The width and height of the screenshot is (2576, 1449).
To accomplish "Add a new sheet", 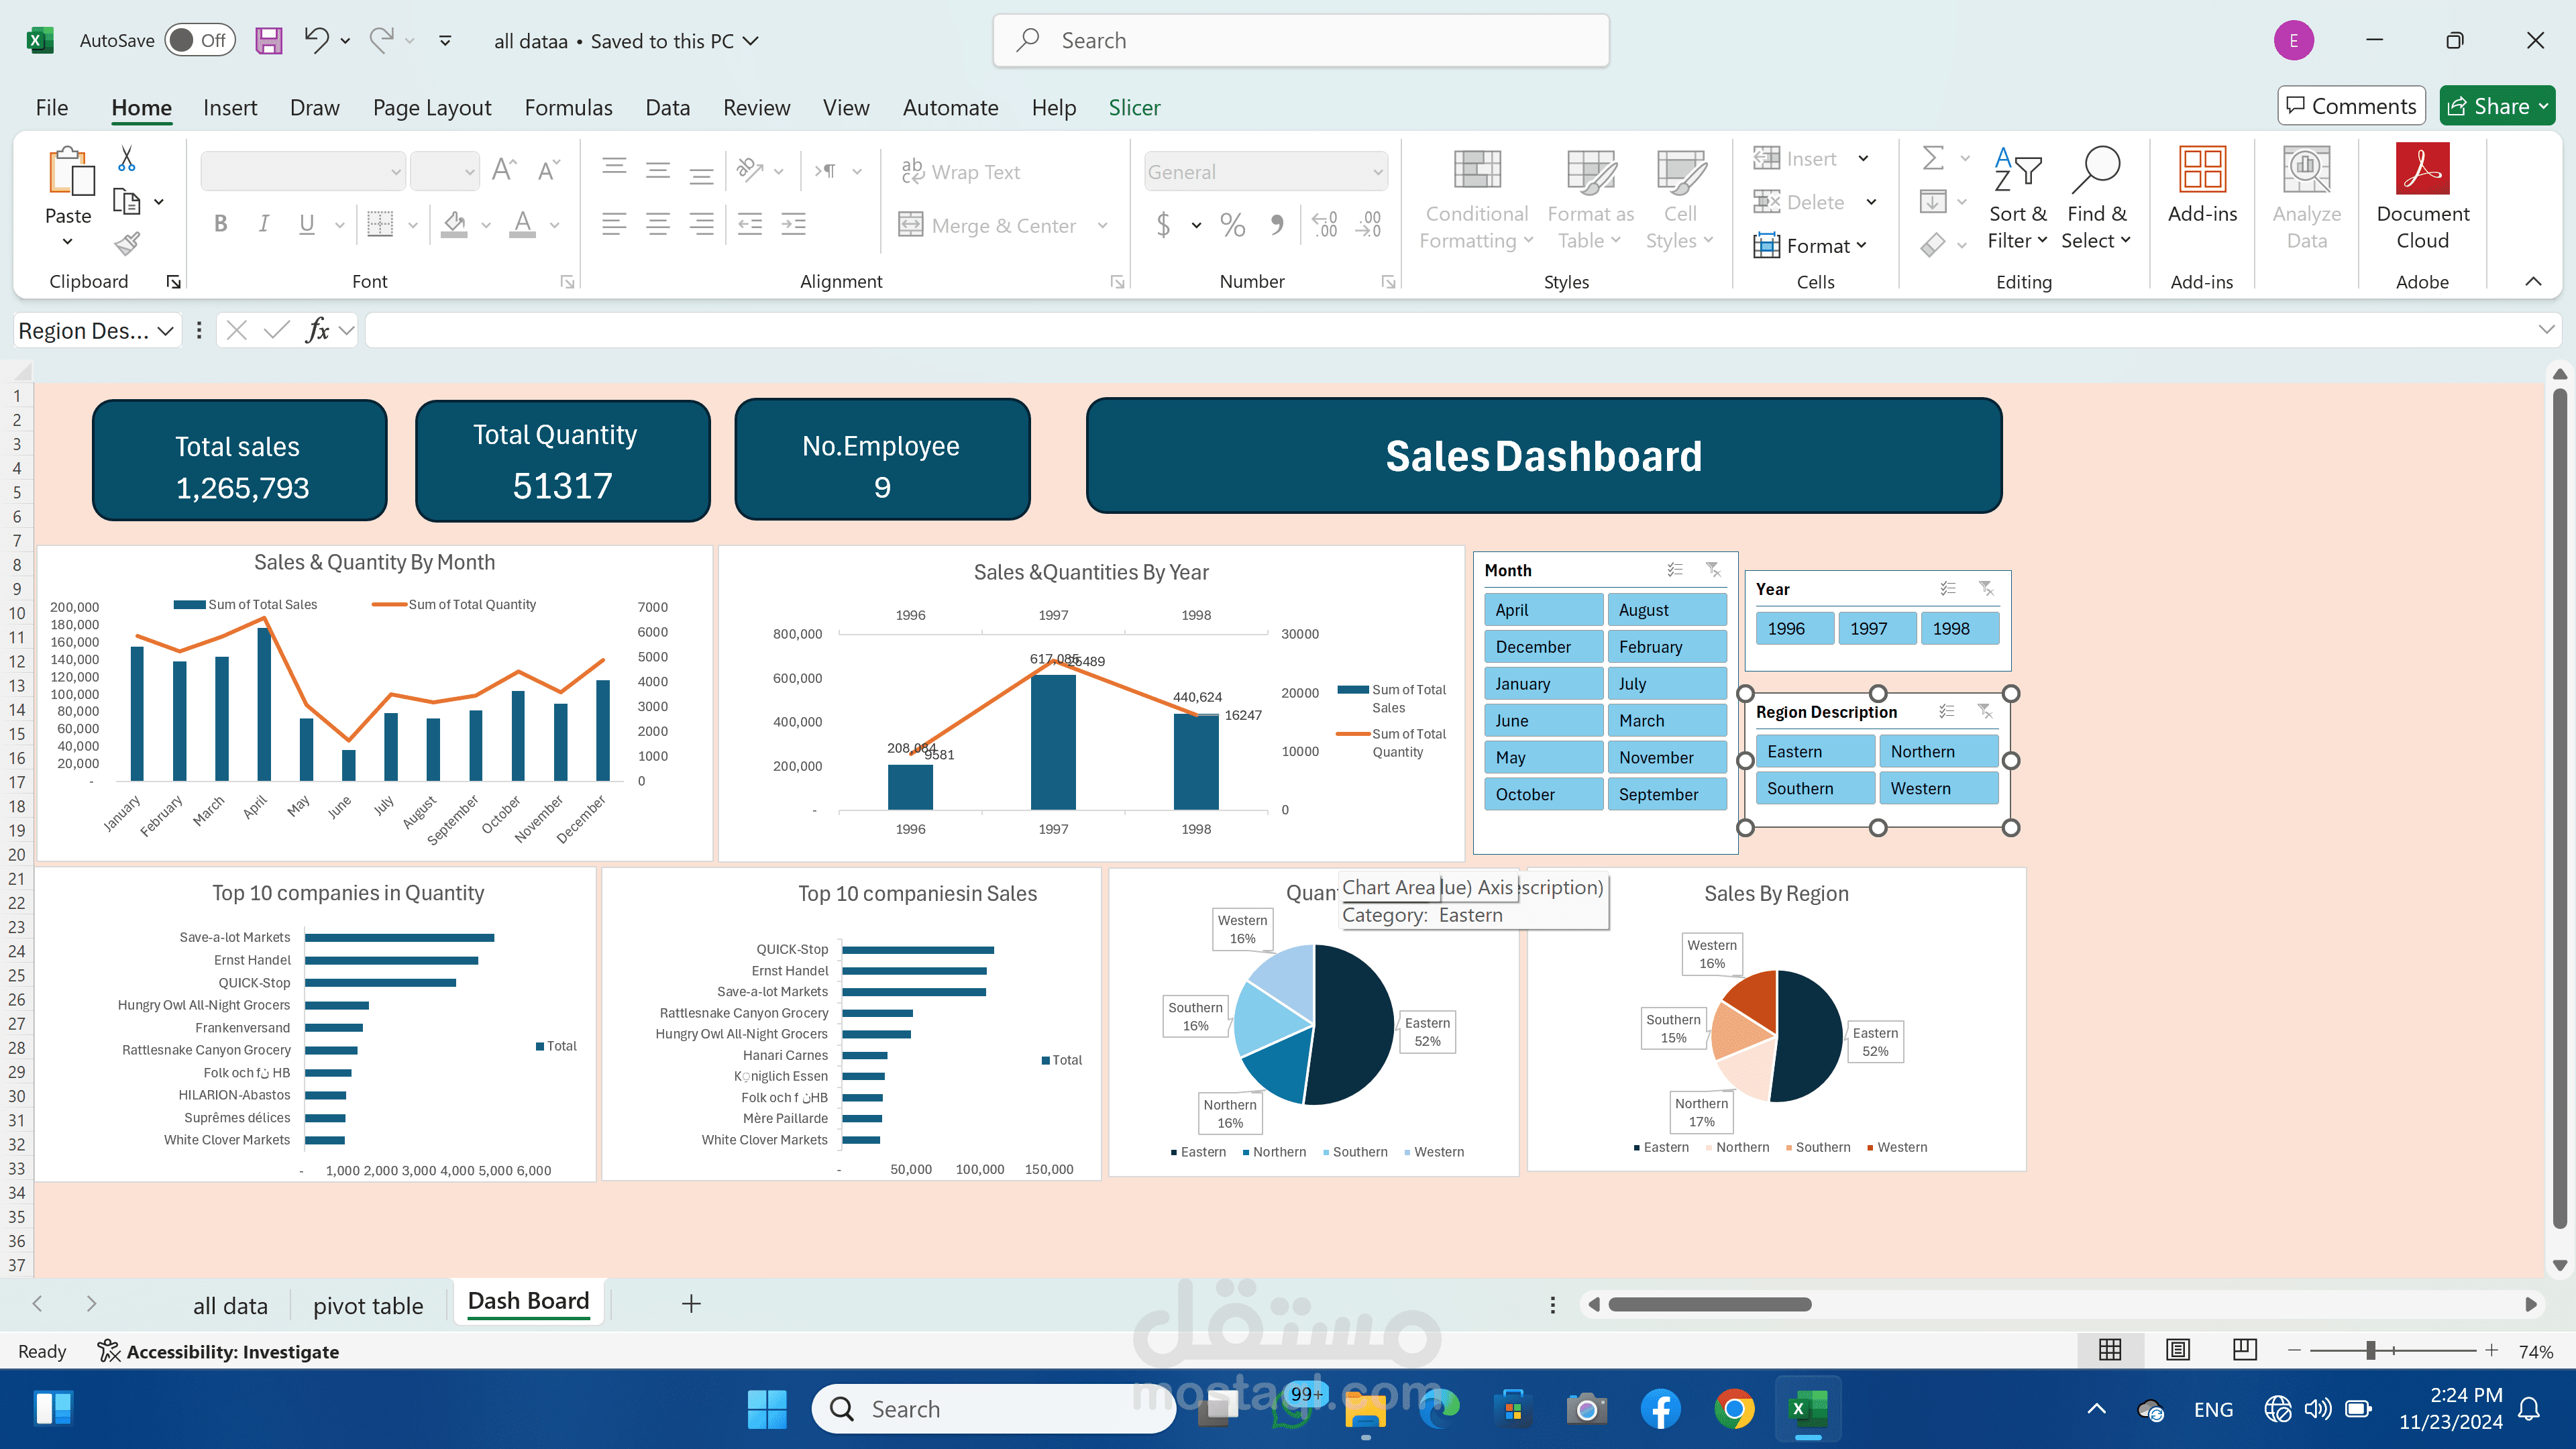I will pos(691,1303).
